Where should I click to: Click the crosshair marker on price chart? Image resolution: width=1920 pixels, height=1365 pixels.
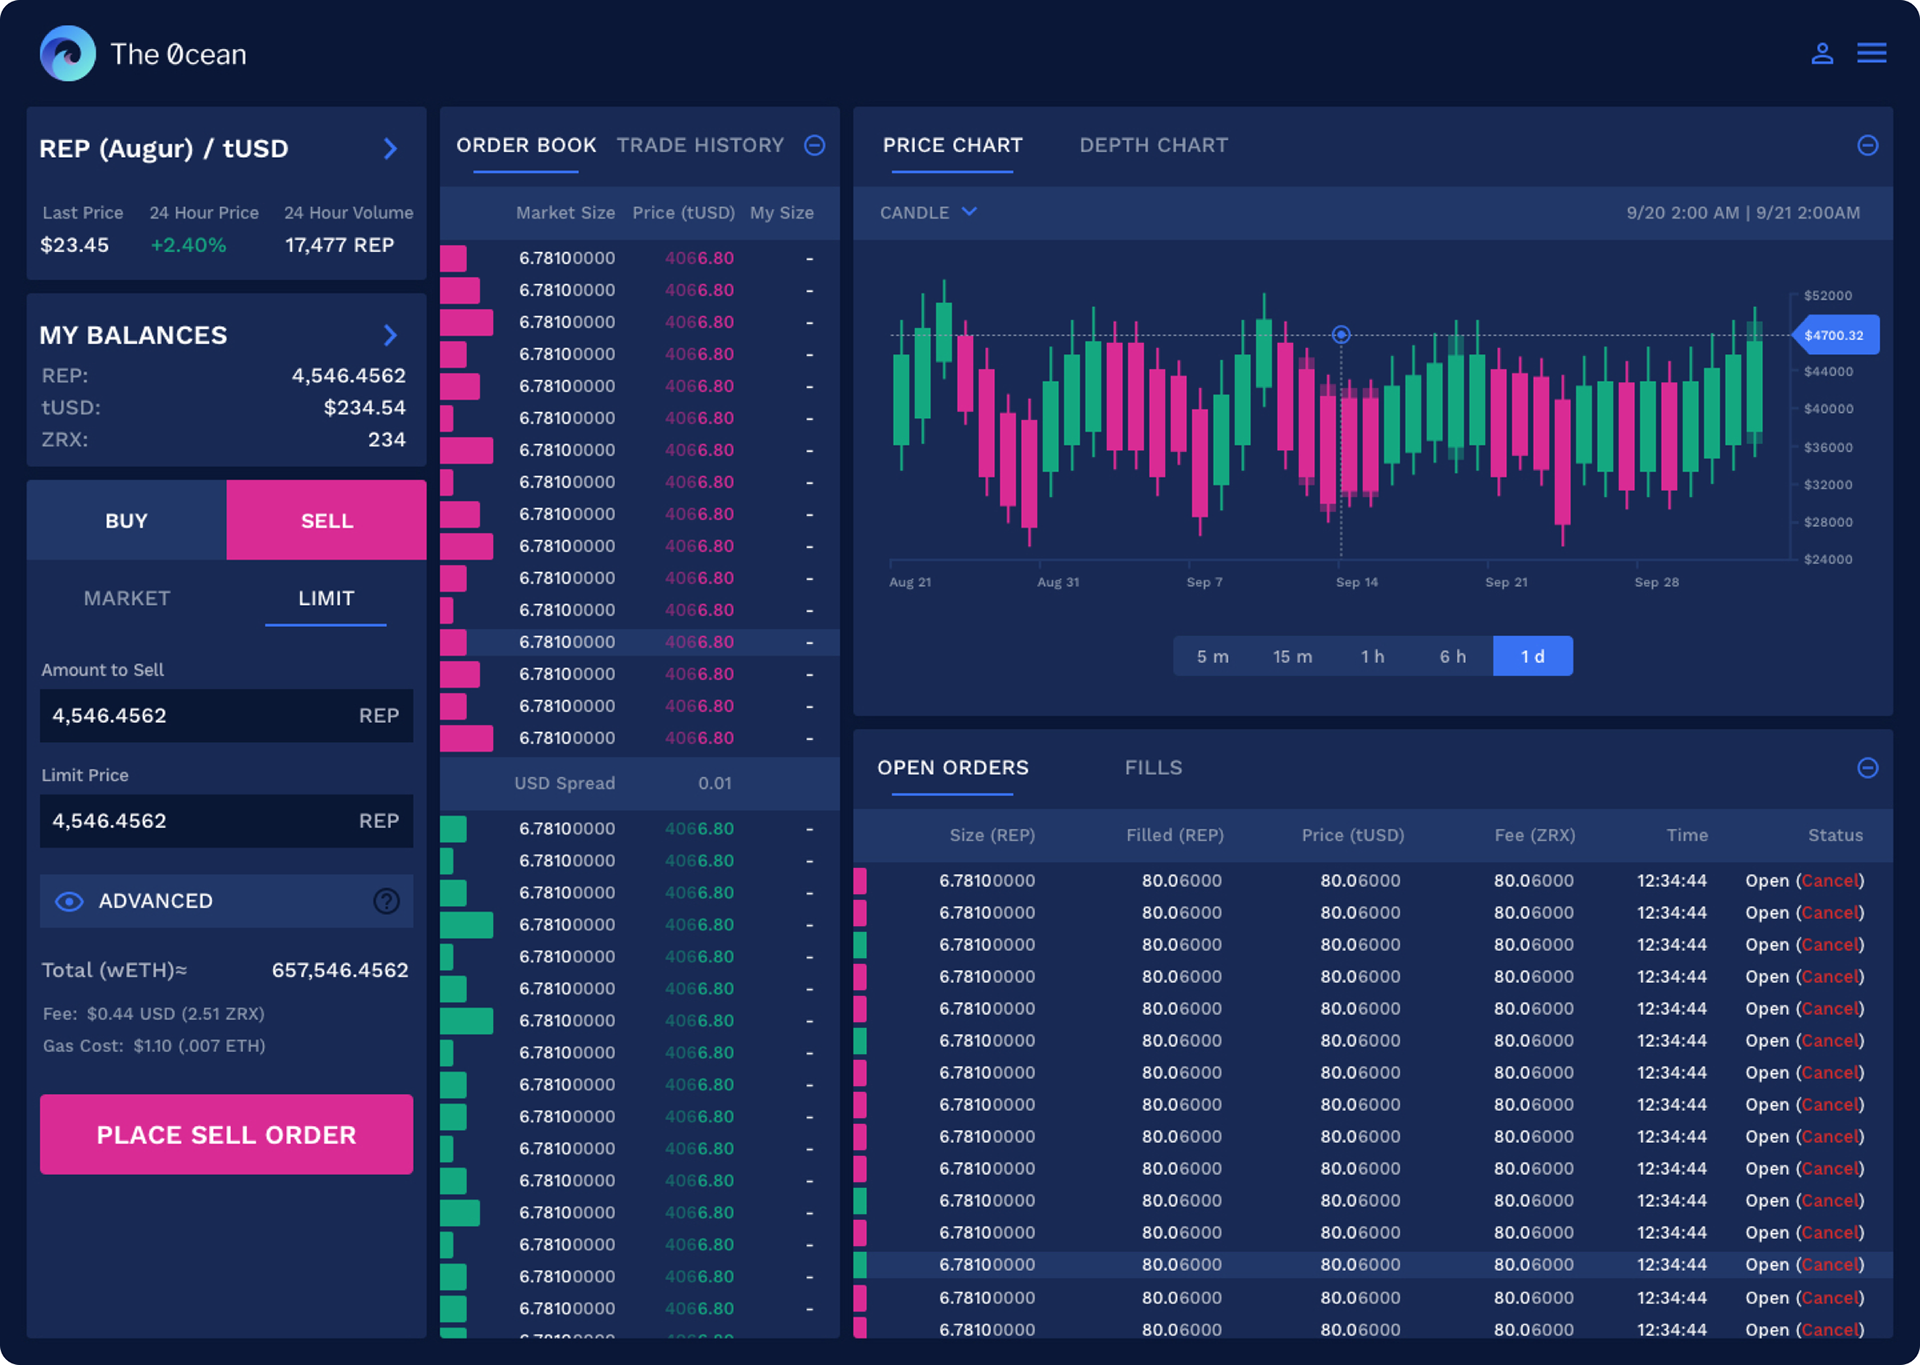[1341, 335]
